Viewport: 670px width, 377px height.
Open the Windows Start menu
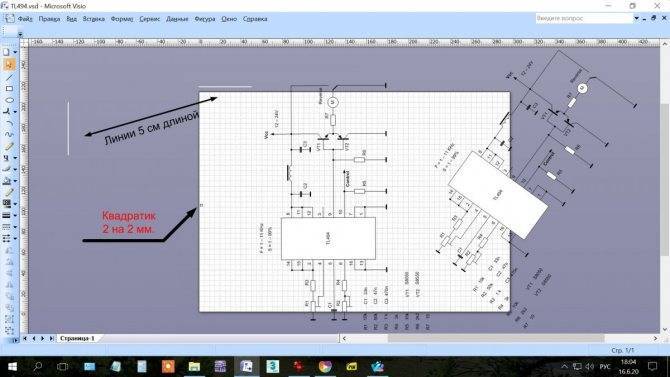[12, 366]
